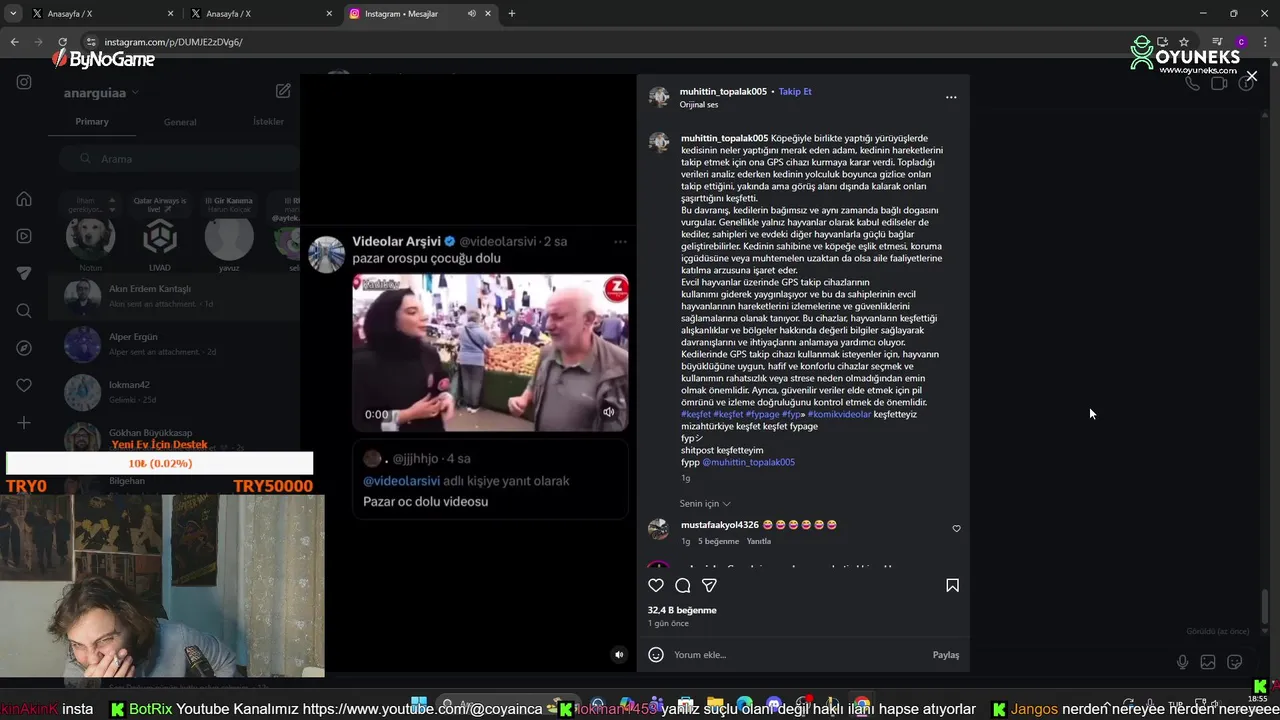Open the lokman42 chat
Screen dimensions: 1280x720
(x=173, y=392)
